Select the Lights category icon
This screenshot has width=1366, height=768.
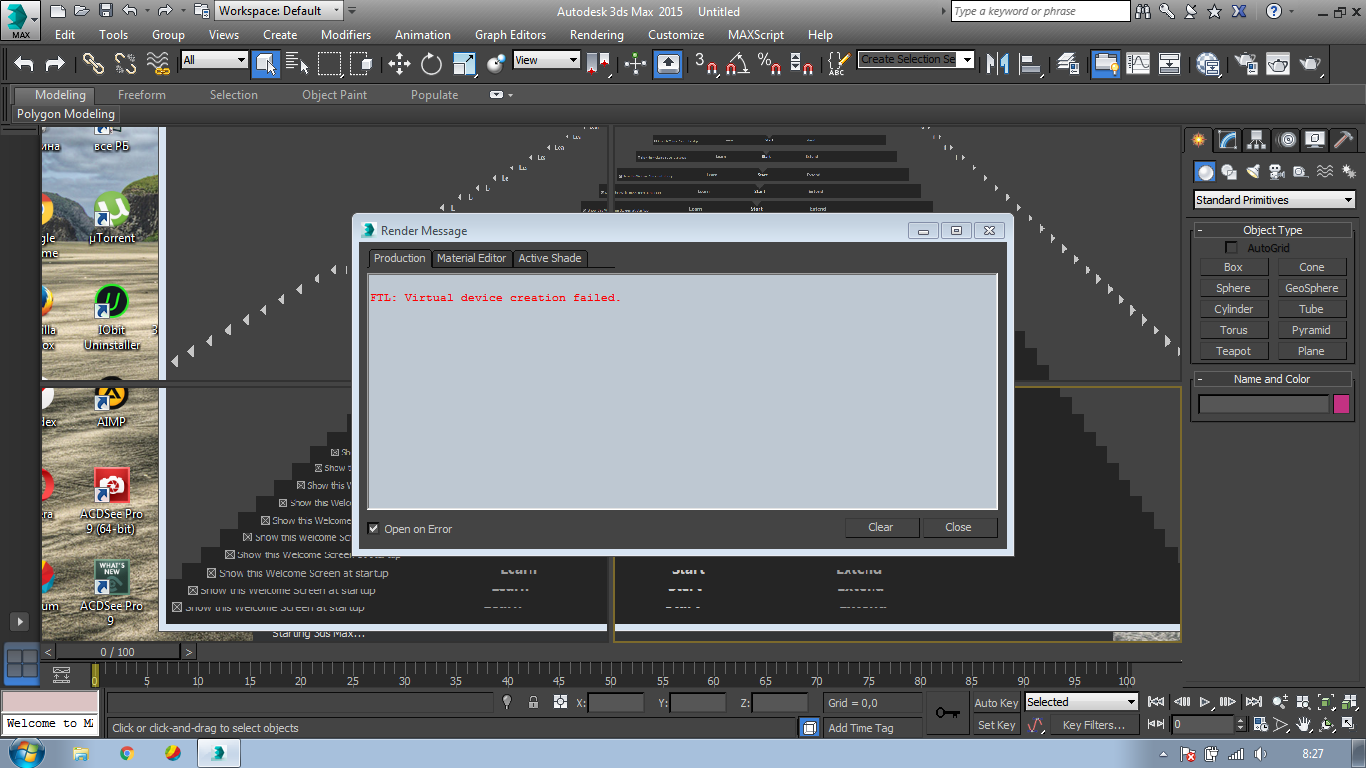1253,172
